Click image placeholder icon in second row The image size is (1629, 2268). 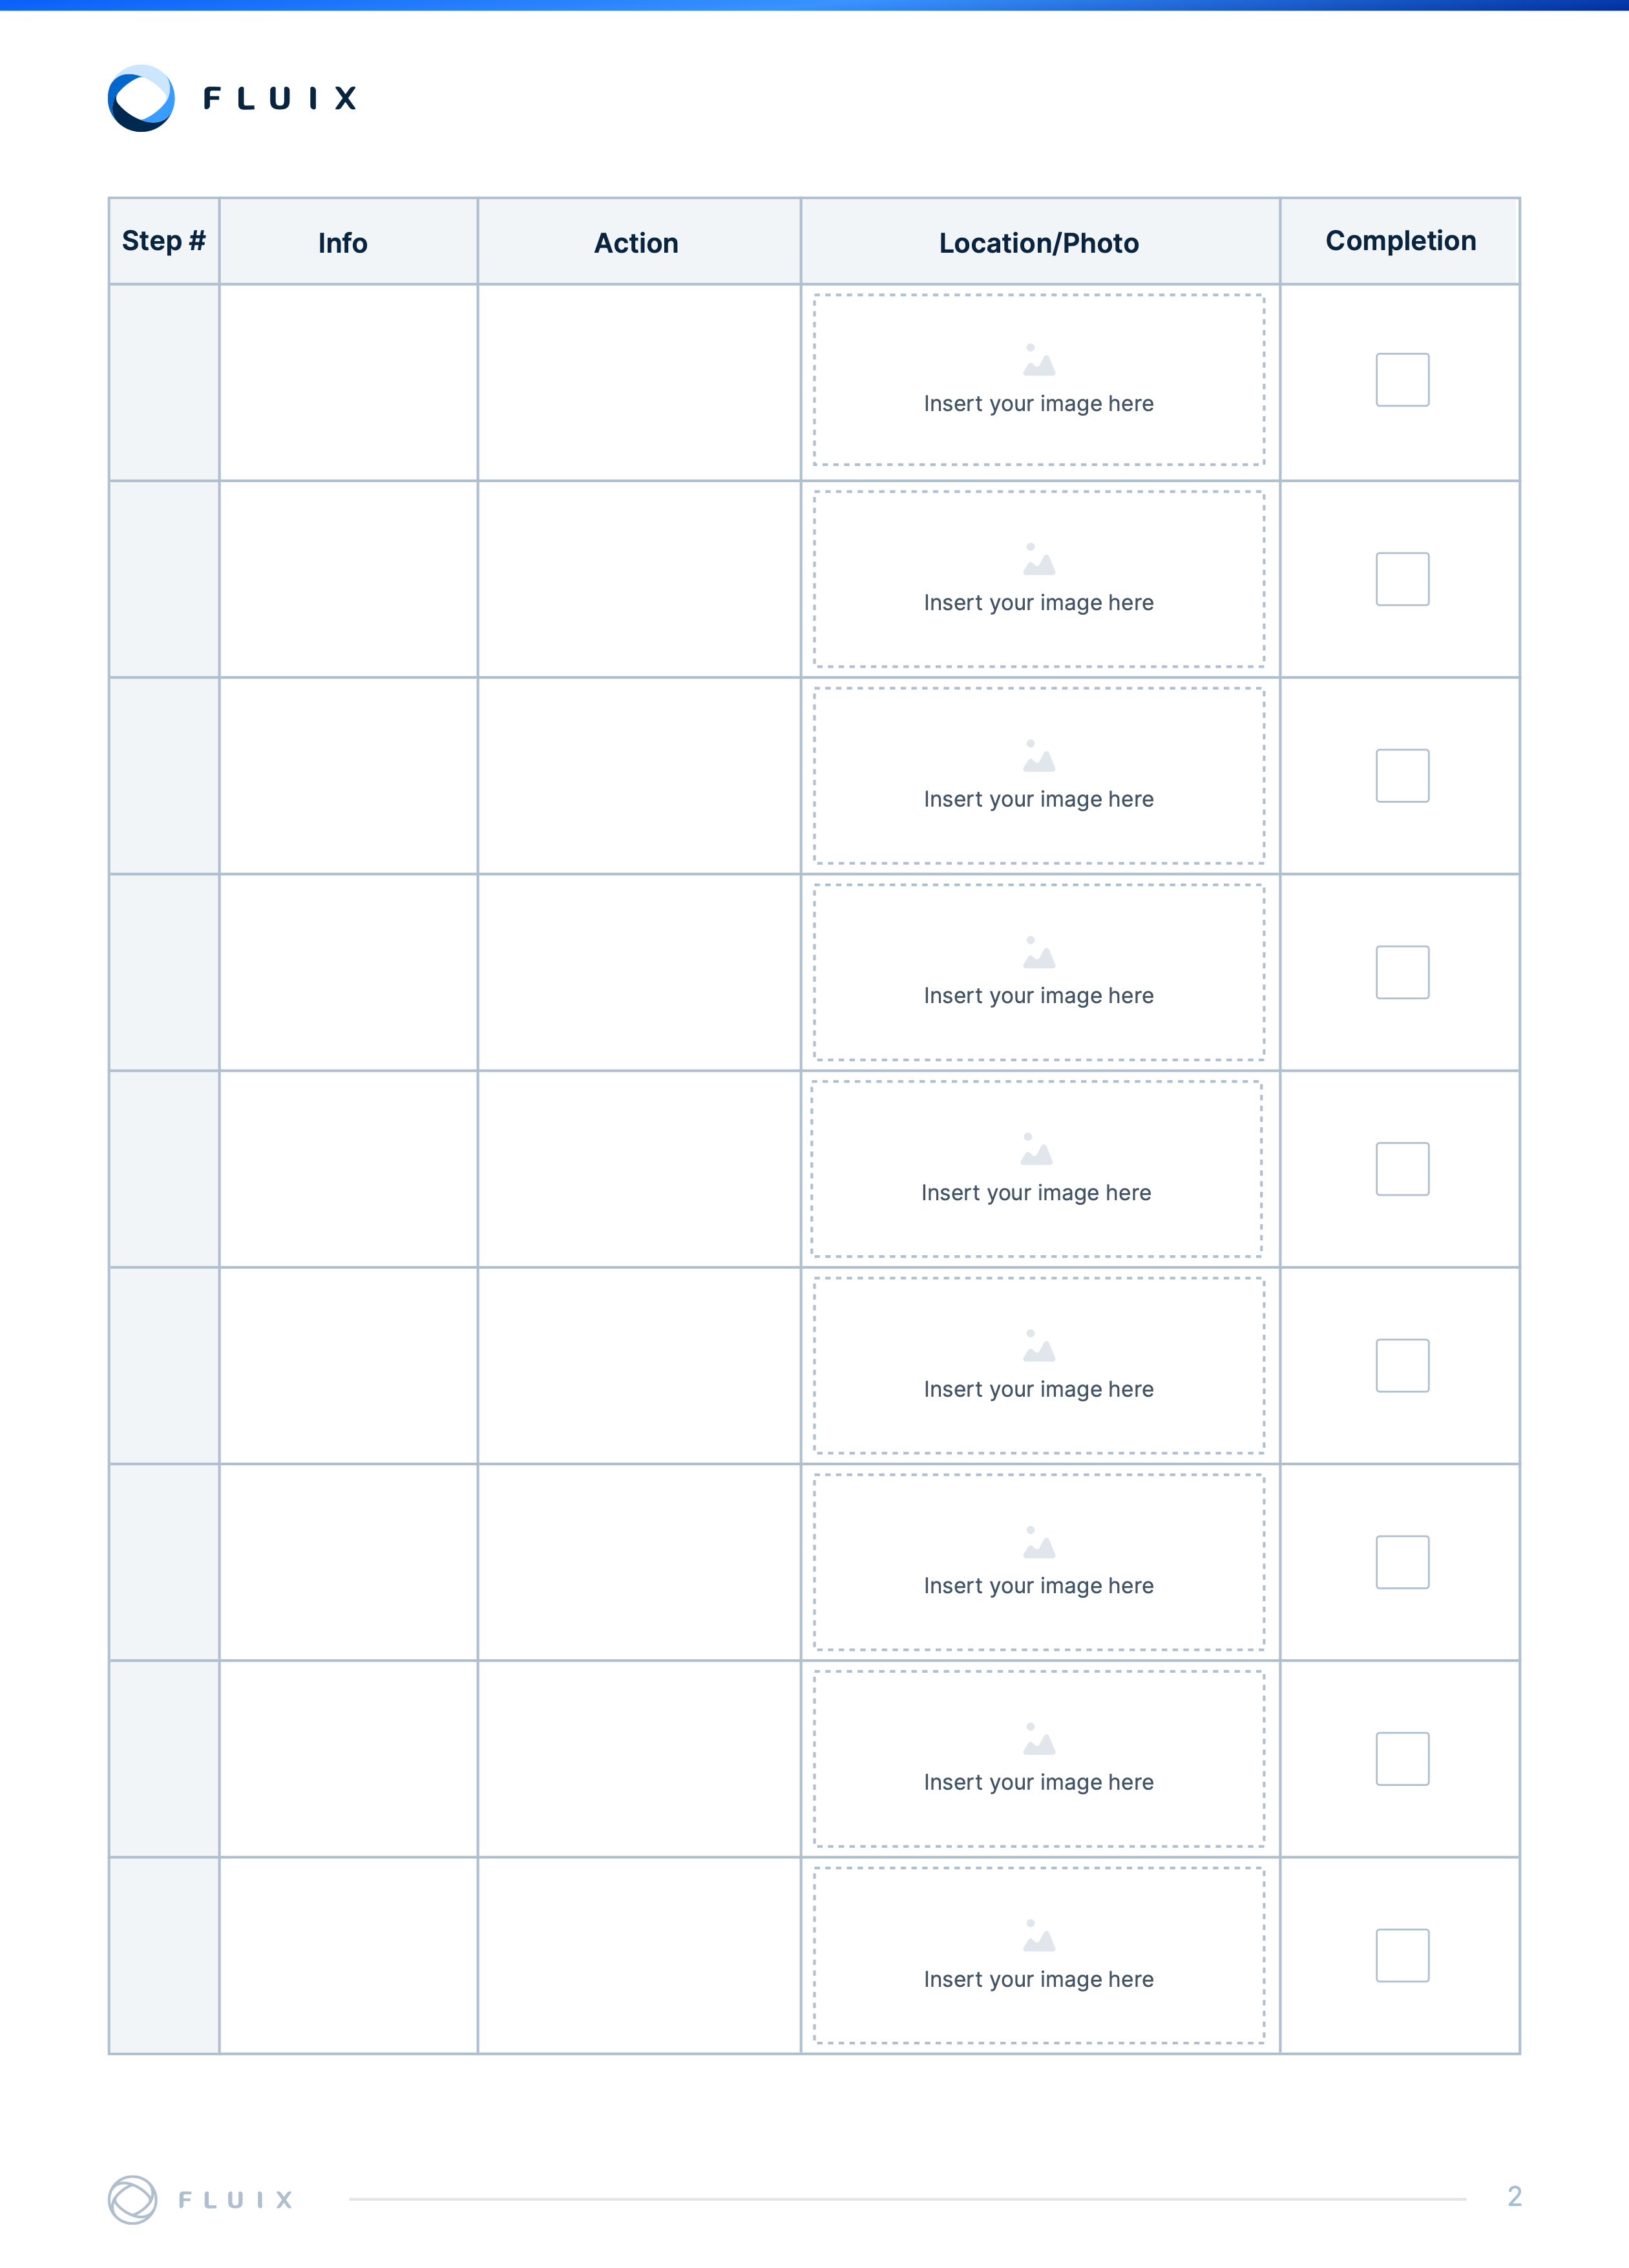click(x=1038, y=559)
